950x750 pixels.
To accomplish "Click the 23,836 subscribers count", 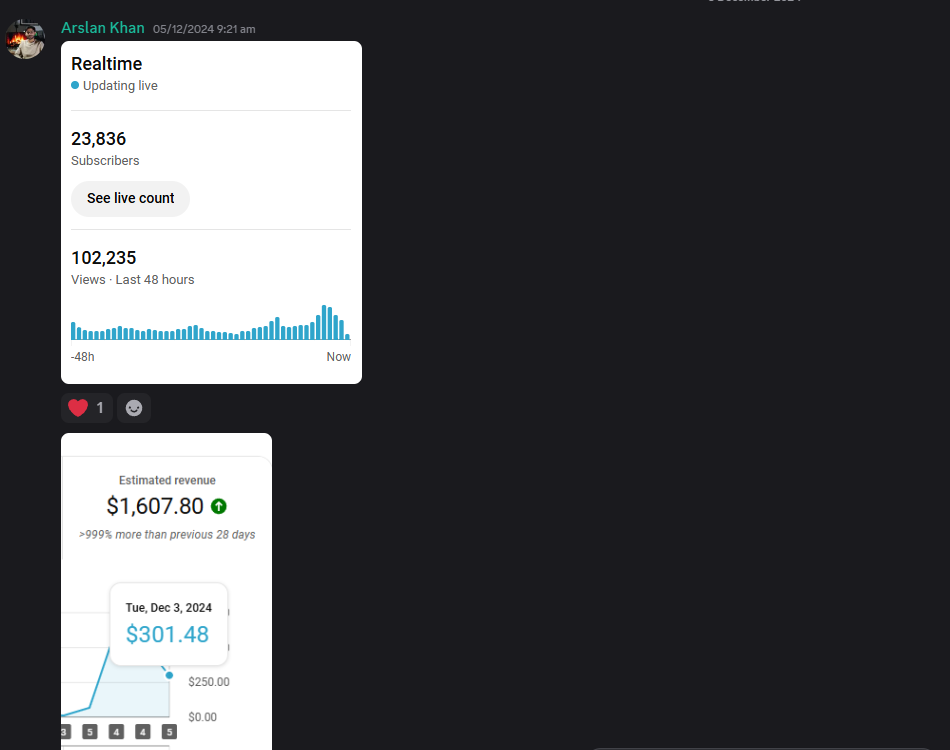I will (x=99, y=139).
